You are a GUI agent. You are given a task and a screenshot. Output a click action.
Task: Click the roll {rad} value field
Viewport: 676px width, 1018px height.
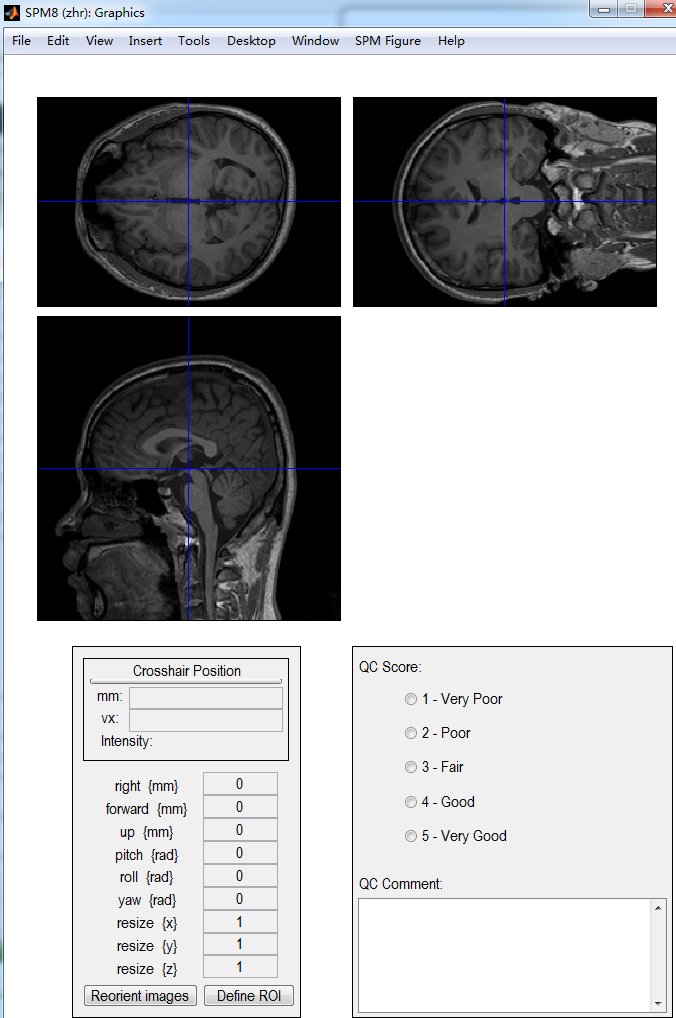240,876
